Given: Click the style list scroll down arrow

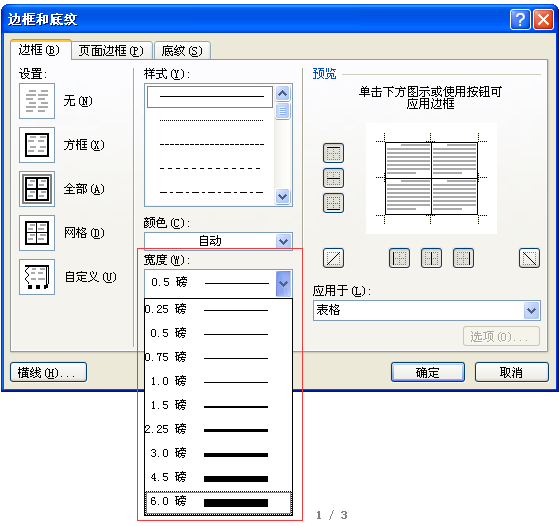Looking at the screenshot, I should [283, 196].
